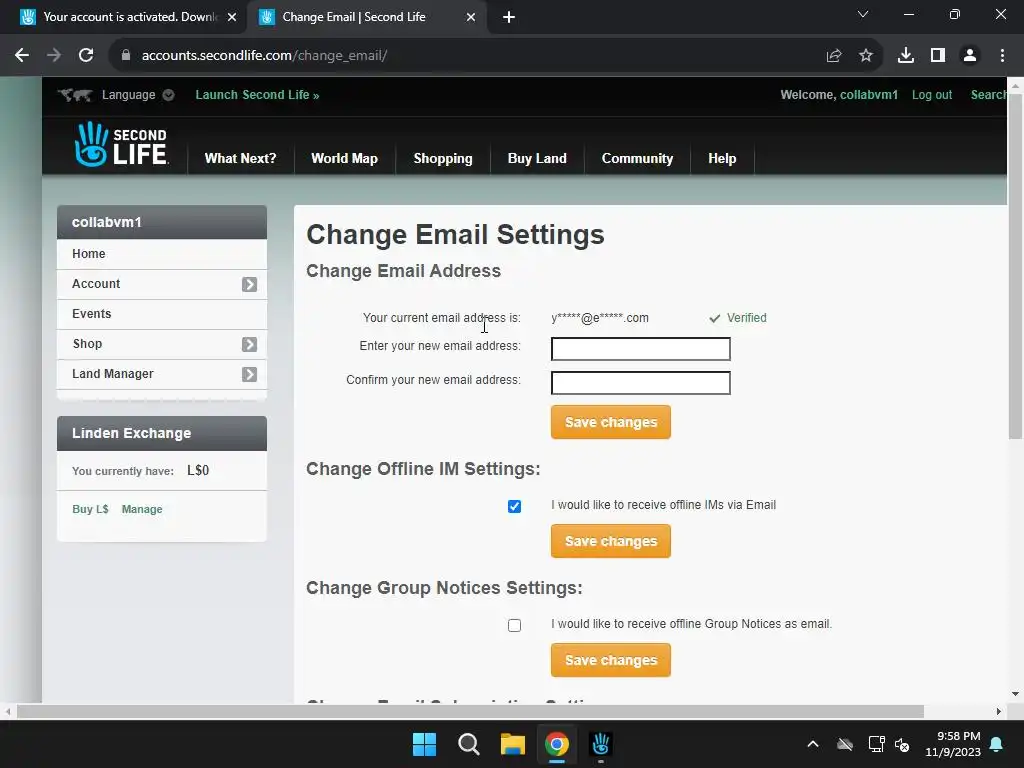1024x768 pixels.
Task: Open a new browser tab
Action: pos(509,17)
